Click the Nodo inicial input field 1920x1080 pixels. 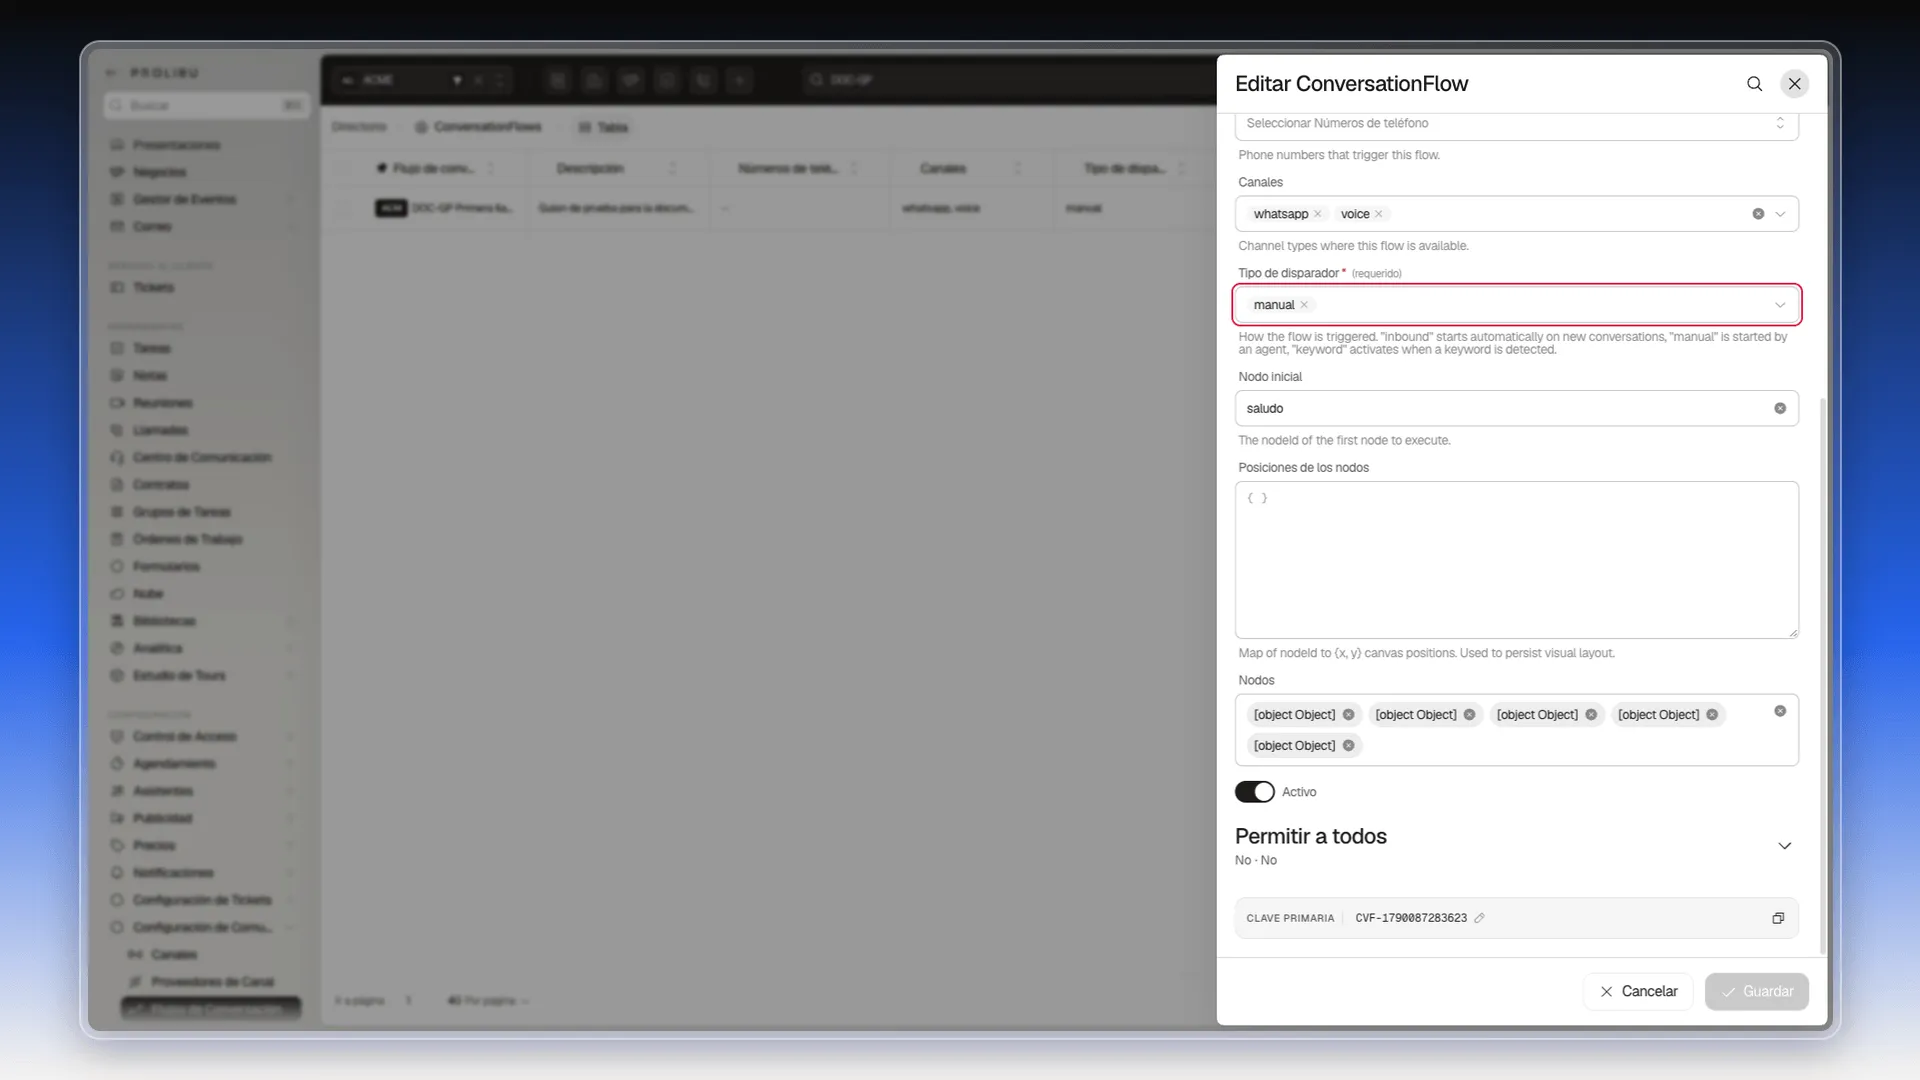[1516, 408]
